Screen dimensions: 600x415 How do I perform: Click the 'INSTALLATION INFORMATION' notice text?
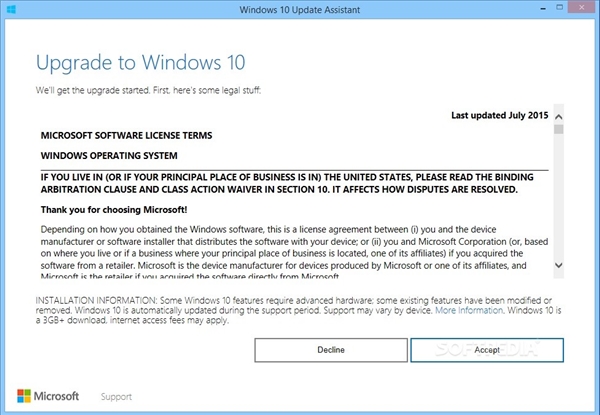click(298, 310)
